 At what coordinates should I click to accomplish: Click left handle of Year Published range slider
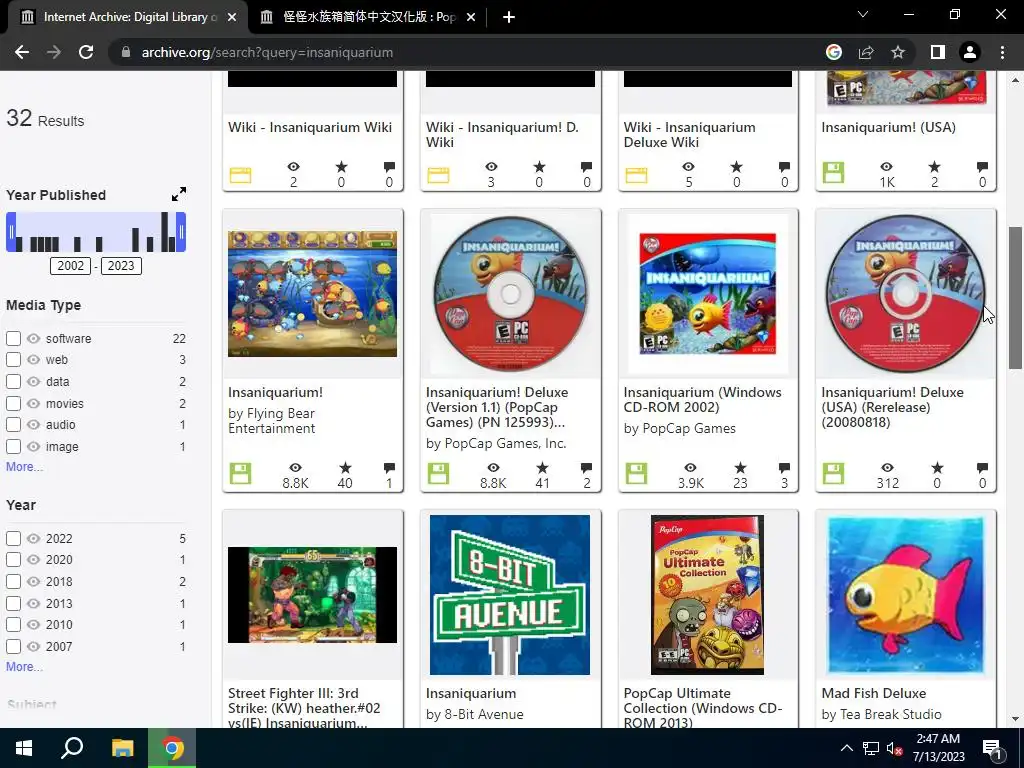click(11, 232)
